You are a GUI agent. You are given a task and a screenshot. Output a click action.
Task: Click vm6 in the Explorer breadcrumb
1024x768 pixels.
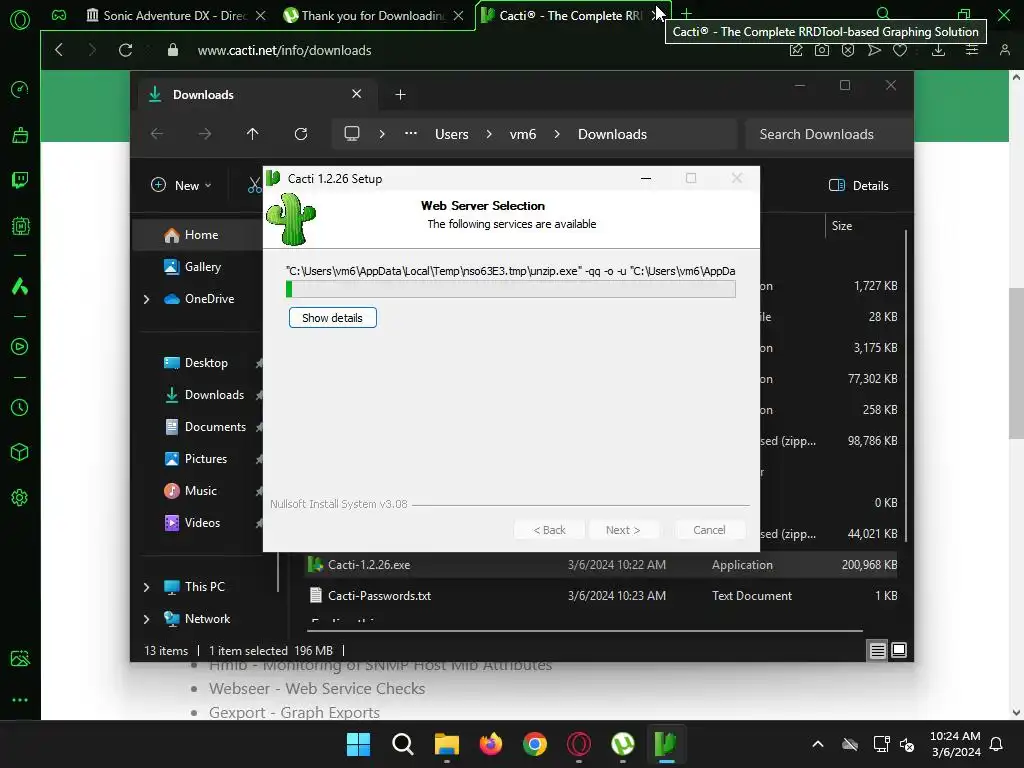523,134
